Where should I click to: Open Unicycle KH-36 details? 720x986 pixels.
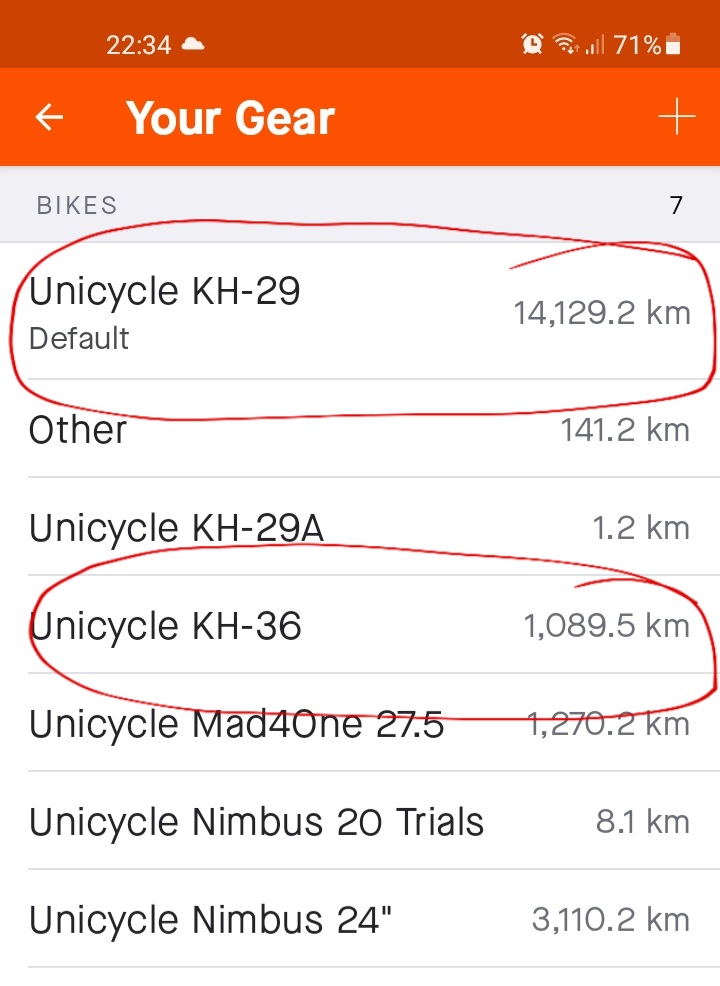point(165,626)
